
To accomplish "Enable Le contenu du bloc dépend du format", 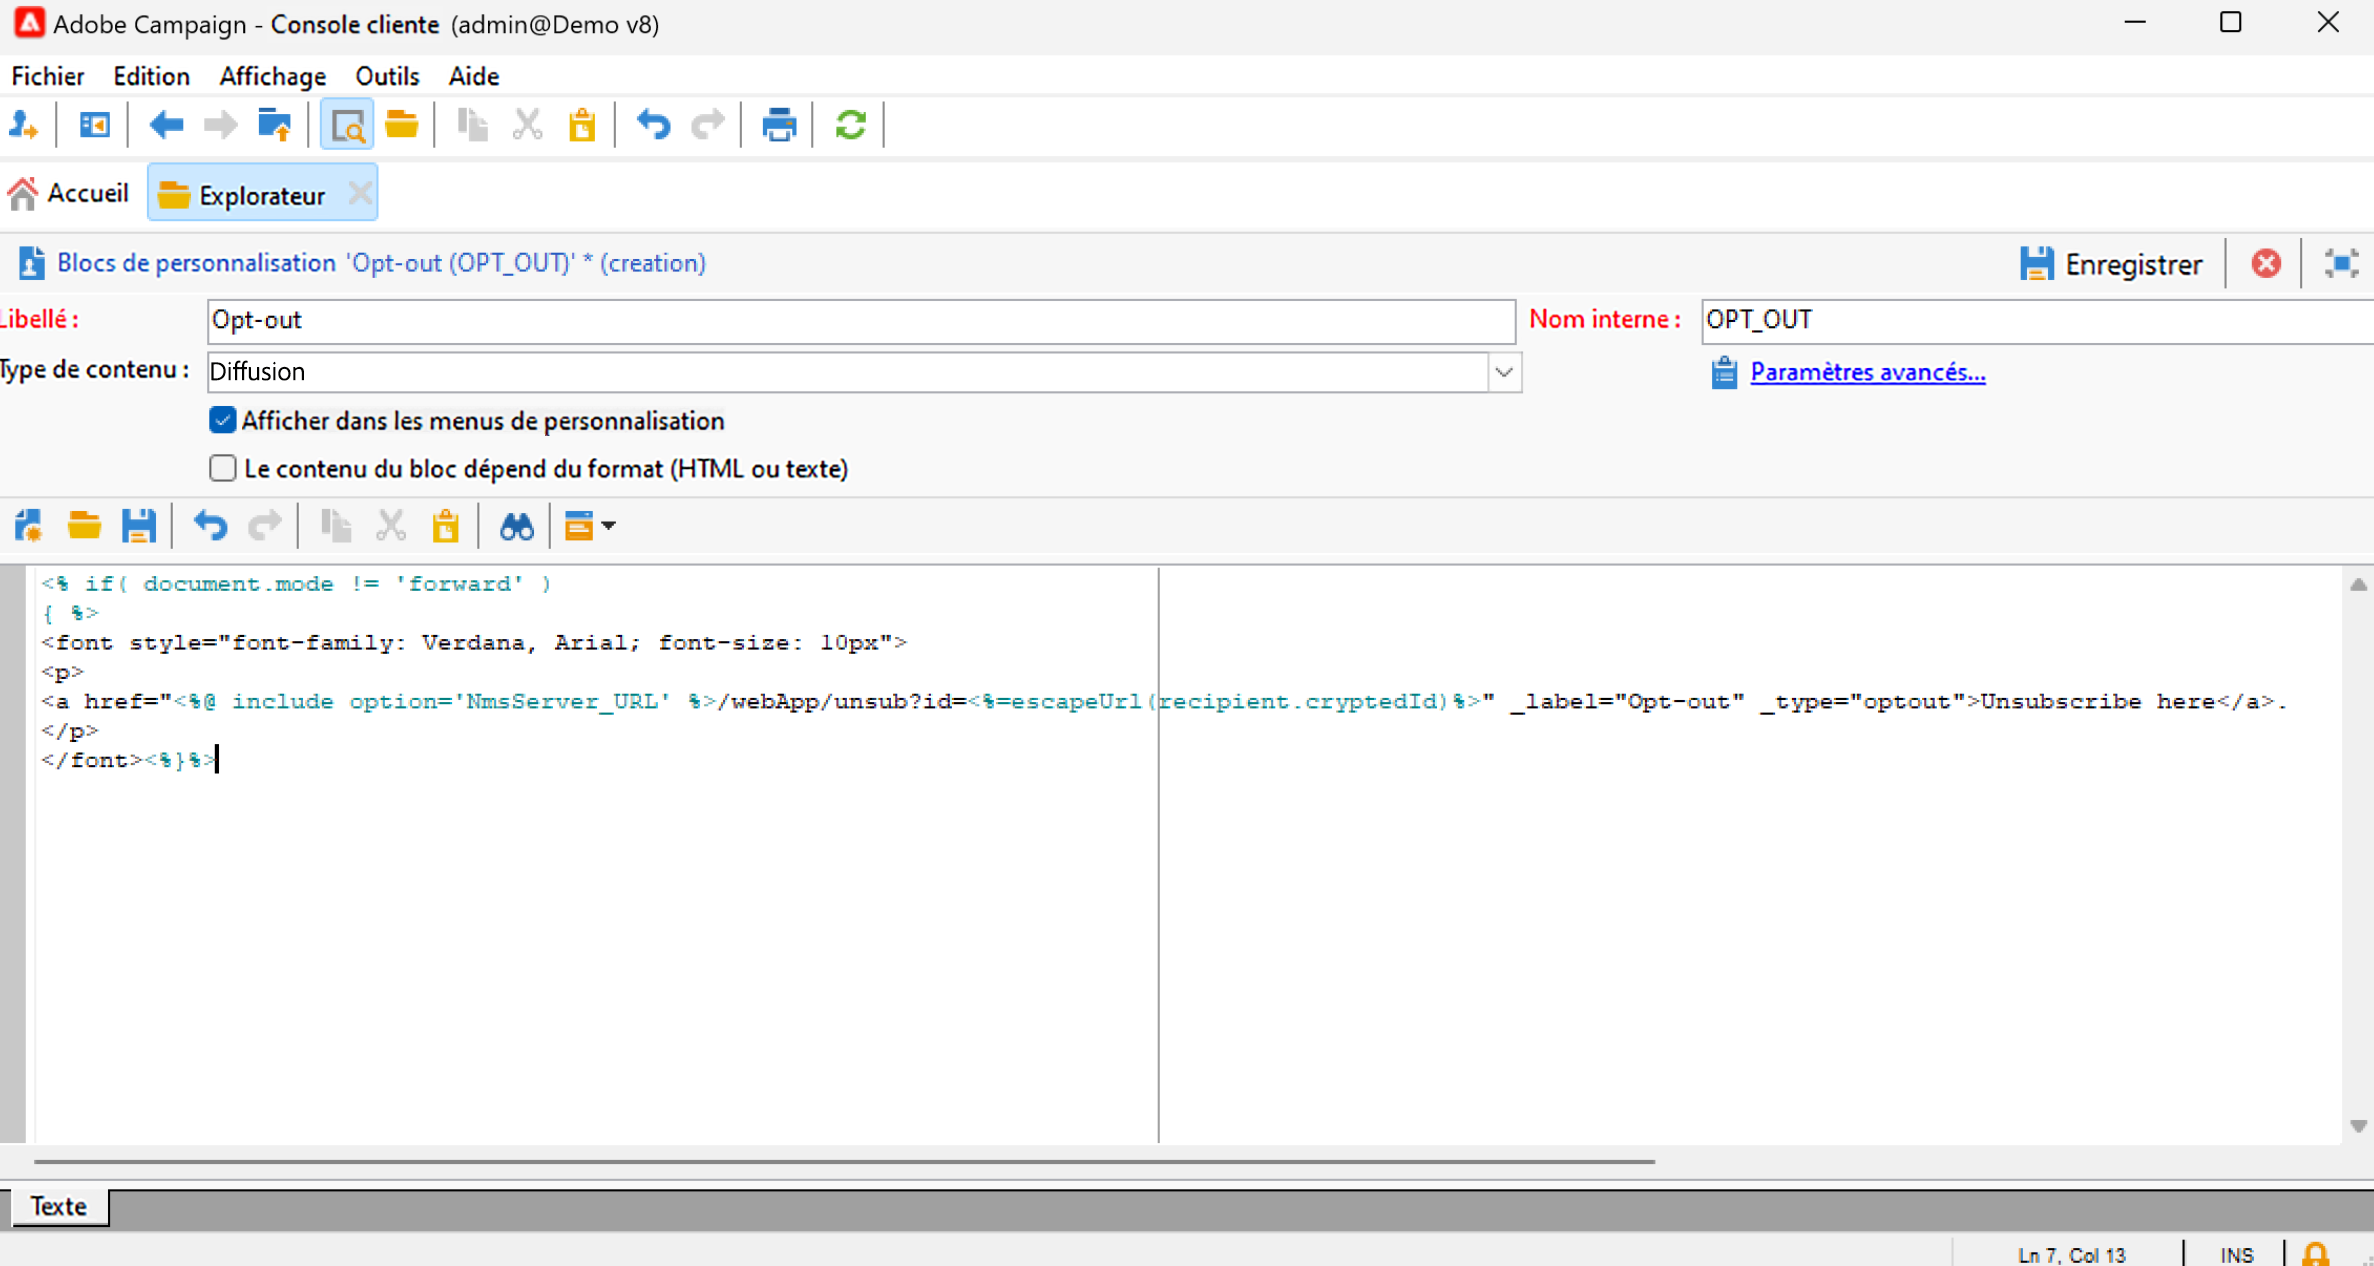I will point(222,469).
